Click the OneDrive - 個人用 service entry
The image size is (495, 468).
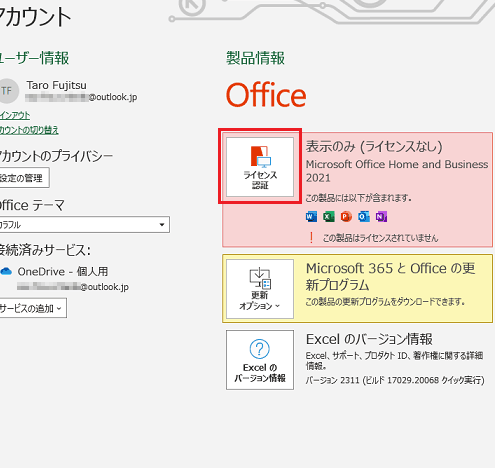click(63, 272)
